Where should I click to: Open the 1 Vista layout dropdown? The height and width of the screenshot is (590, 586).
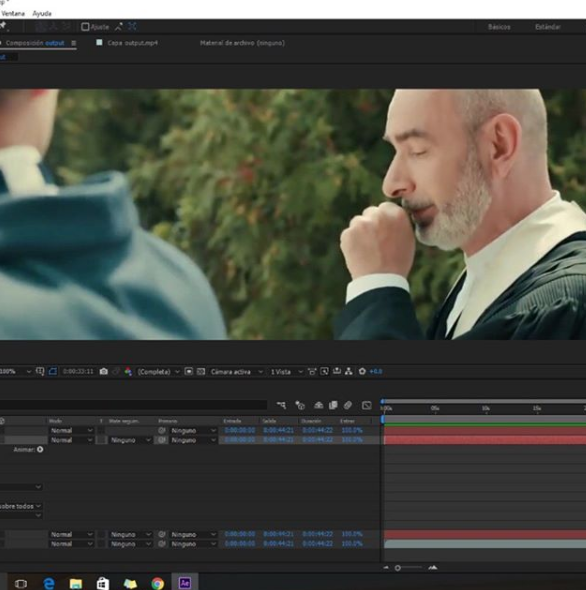[286, 372]
